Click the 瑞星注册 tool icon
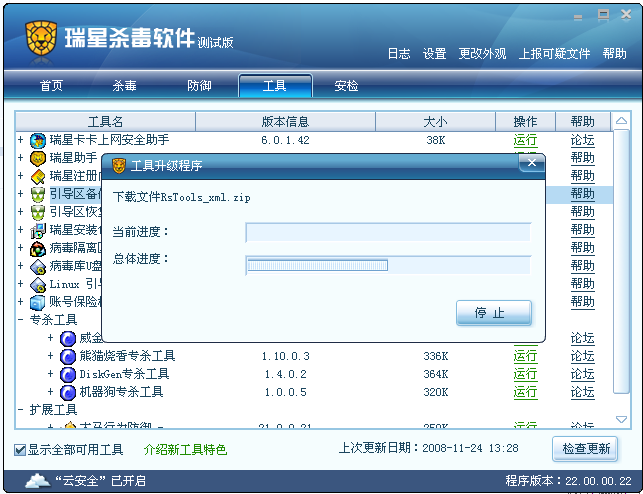This screenshot has width=643, height=494. [38, 177]
